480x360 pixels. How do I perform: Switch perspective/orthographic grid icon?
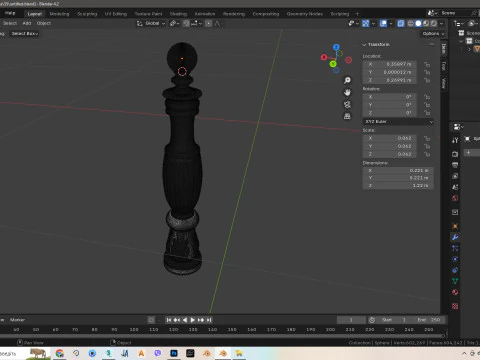click(347, 116)
